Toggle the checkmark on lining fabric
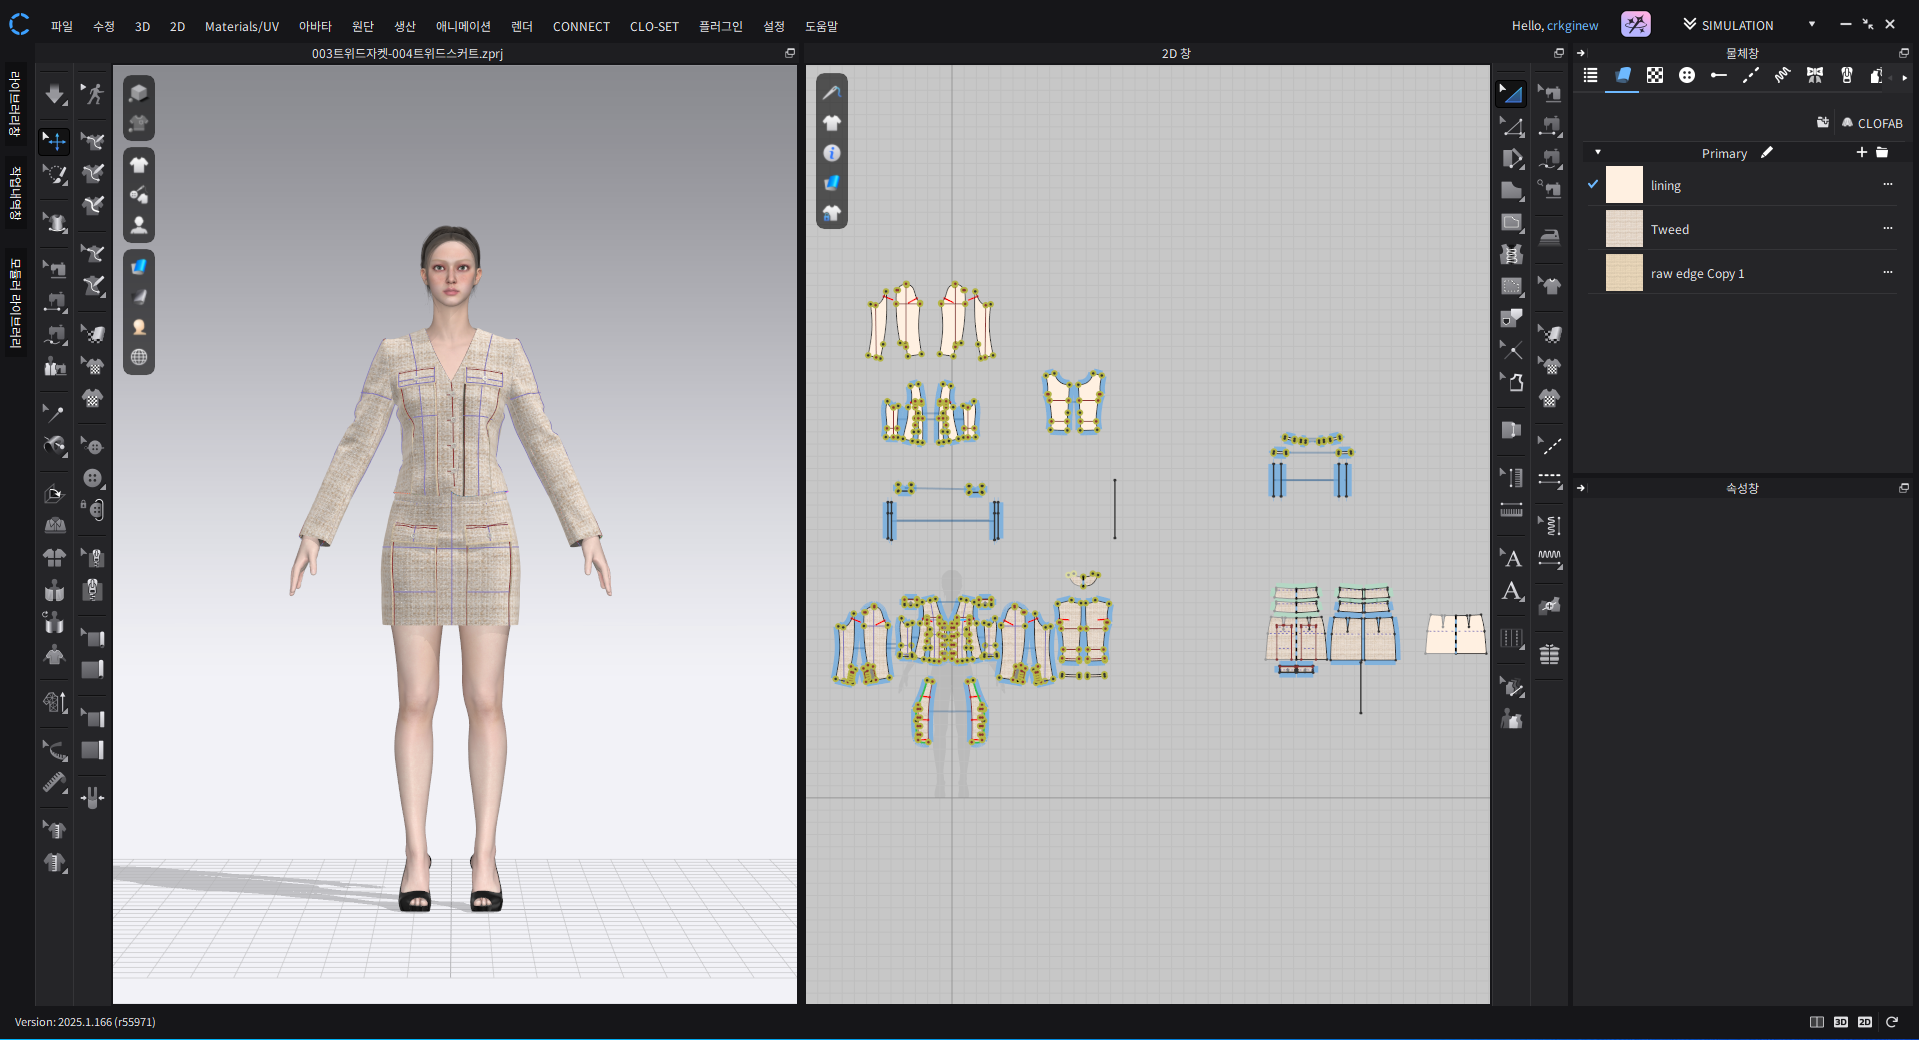The width and height of the screenshot is (1919, 1040). click(x=1593, y=185)
